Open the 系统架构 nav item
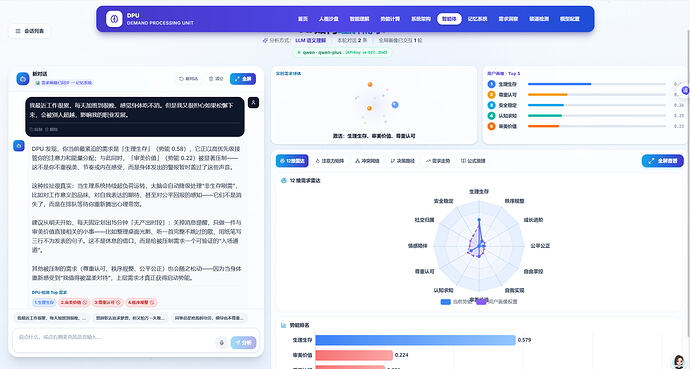Image resolution: width=690 pixels, height=369 pixels. pyautogui.click(x=421, y=19)
